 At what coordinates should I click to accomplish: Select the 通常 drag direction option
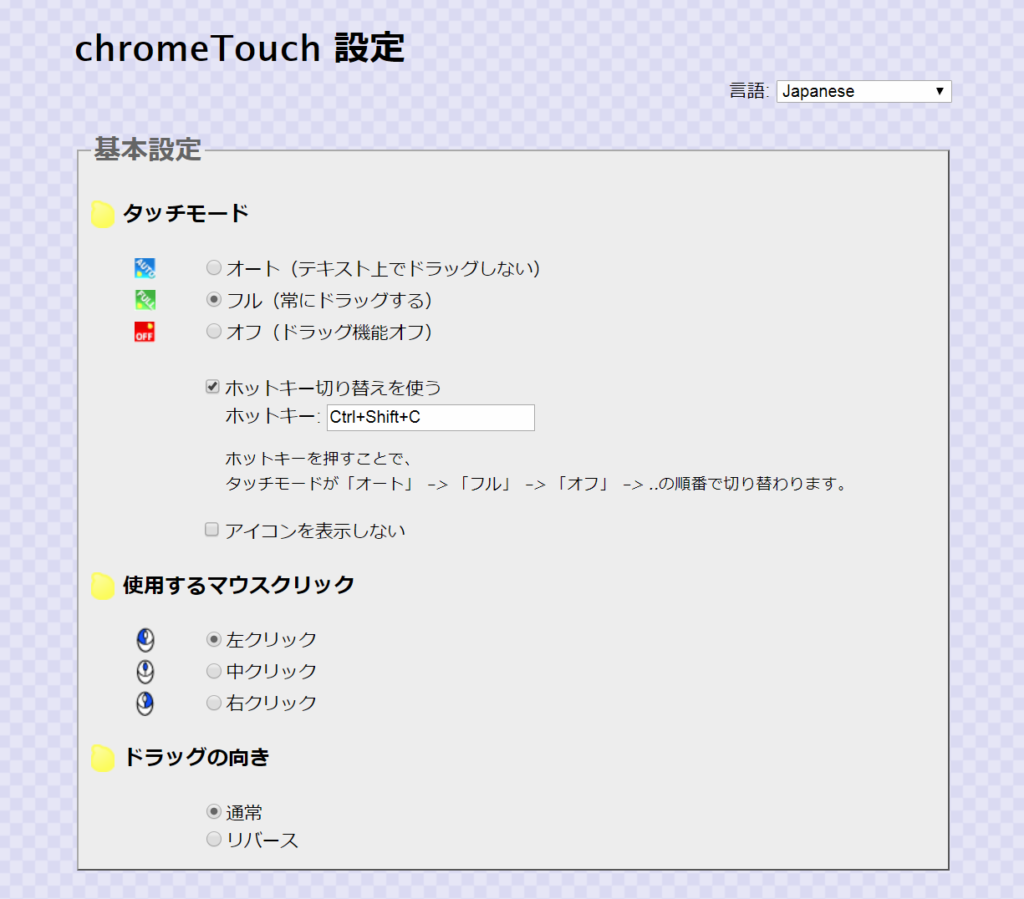(x=213, y=811)
